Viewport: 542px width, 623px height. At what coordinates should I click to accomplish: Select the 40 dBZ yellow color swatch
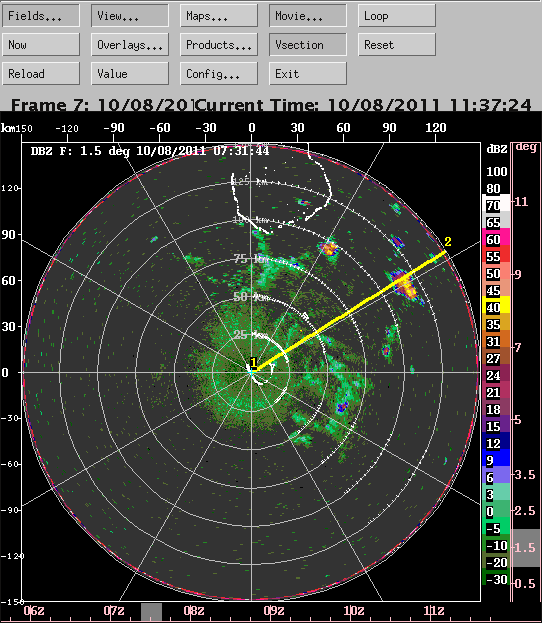496,308
